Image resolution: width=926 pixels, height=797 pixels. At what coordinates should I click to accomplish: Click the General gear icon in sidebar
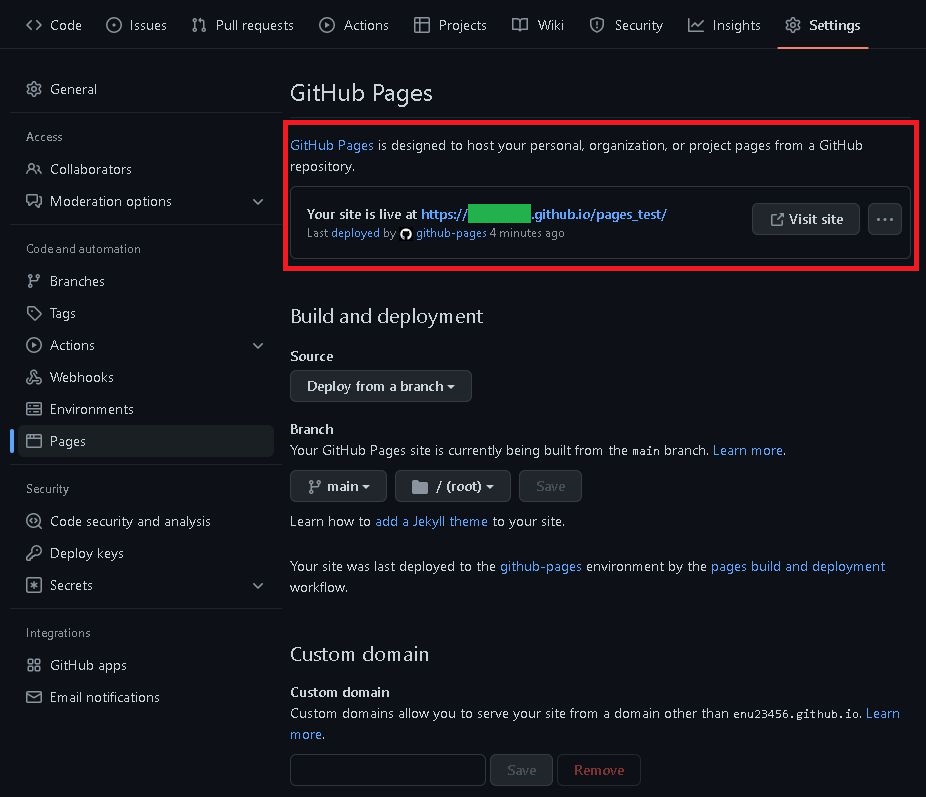(x=34, y=89)
